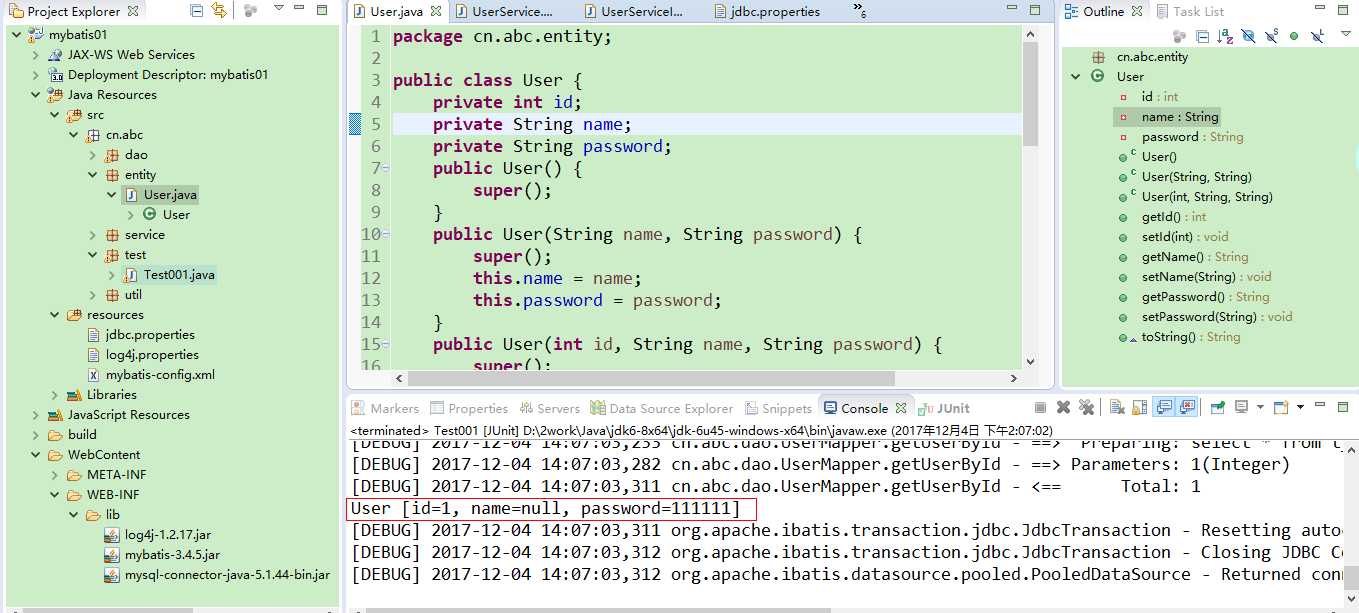Switch to UserService editor tab
The width and height of the screenshot is (1359, 613).
pyautogui.click(x=504, y=12)
